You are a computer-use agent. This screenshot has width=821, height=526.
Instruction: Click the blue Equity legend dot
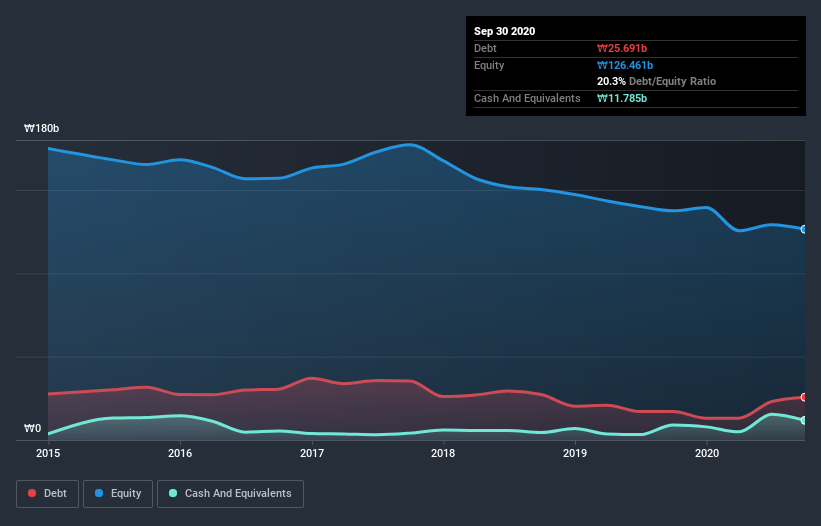pos(99,493)
